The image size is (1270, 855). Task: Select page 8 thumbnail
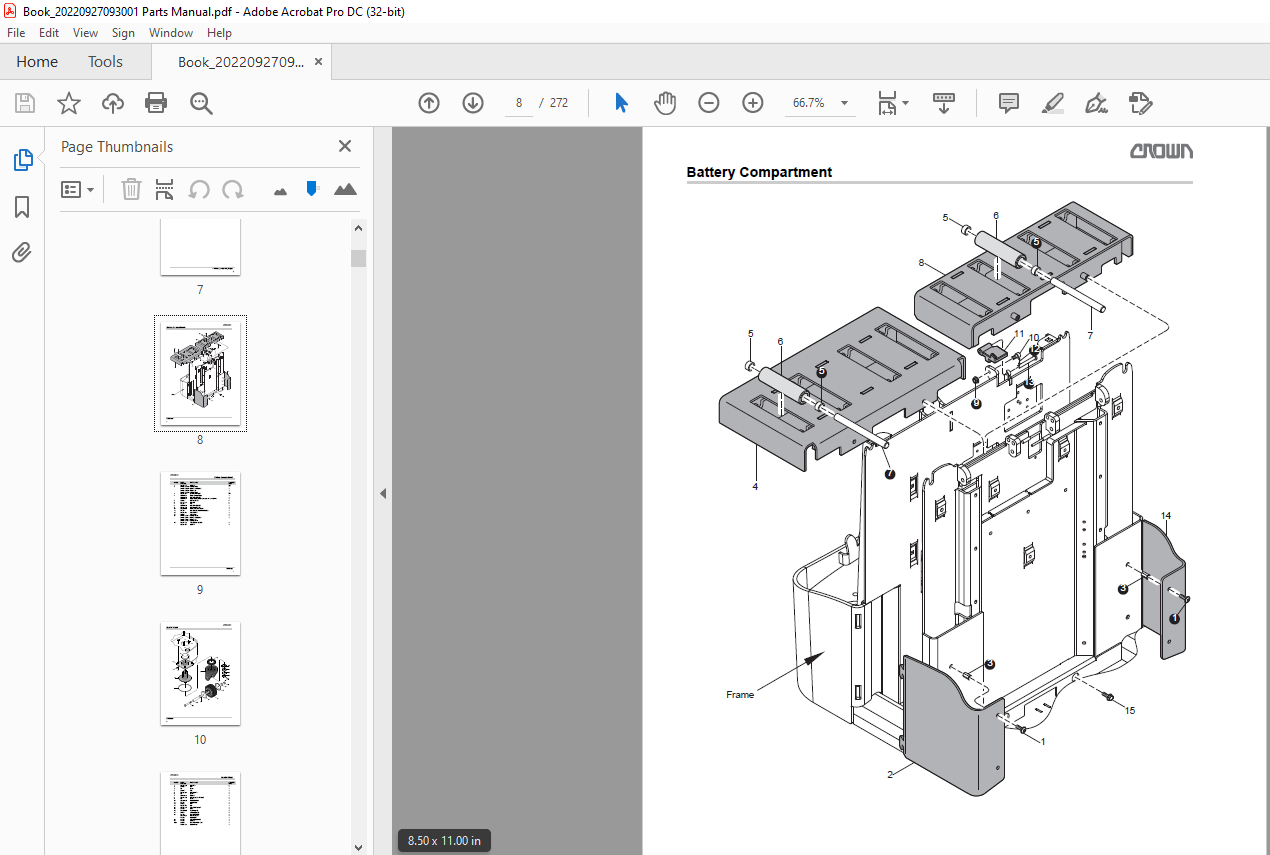click(x=200, y=373)
